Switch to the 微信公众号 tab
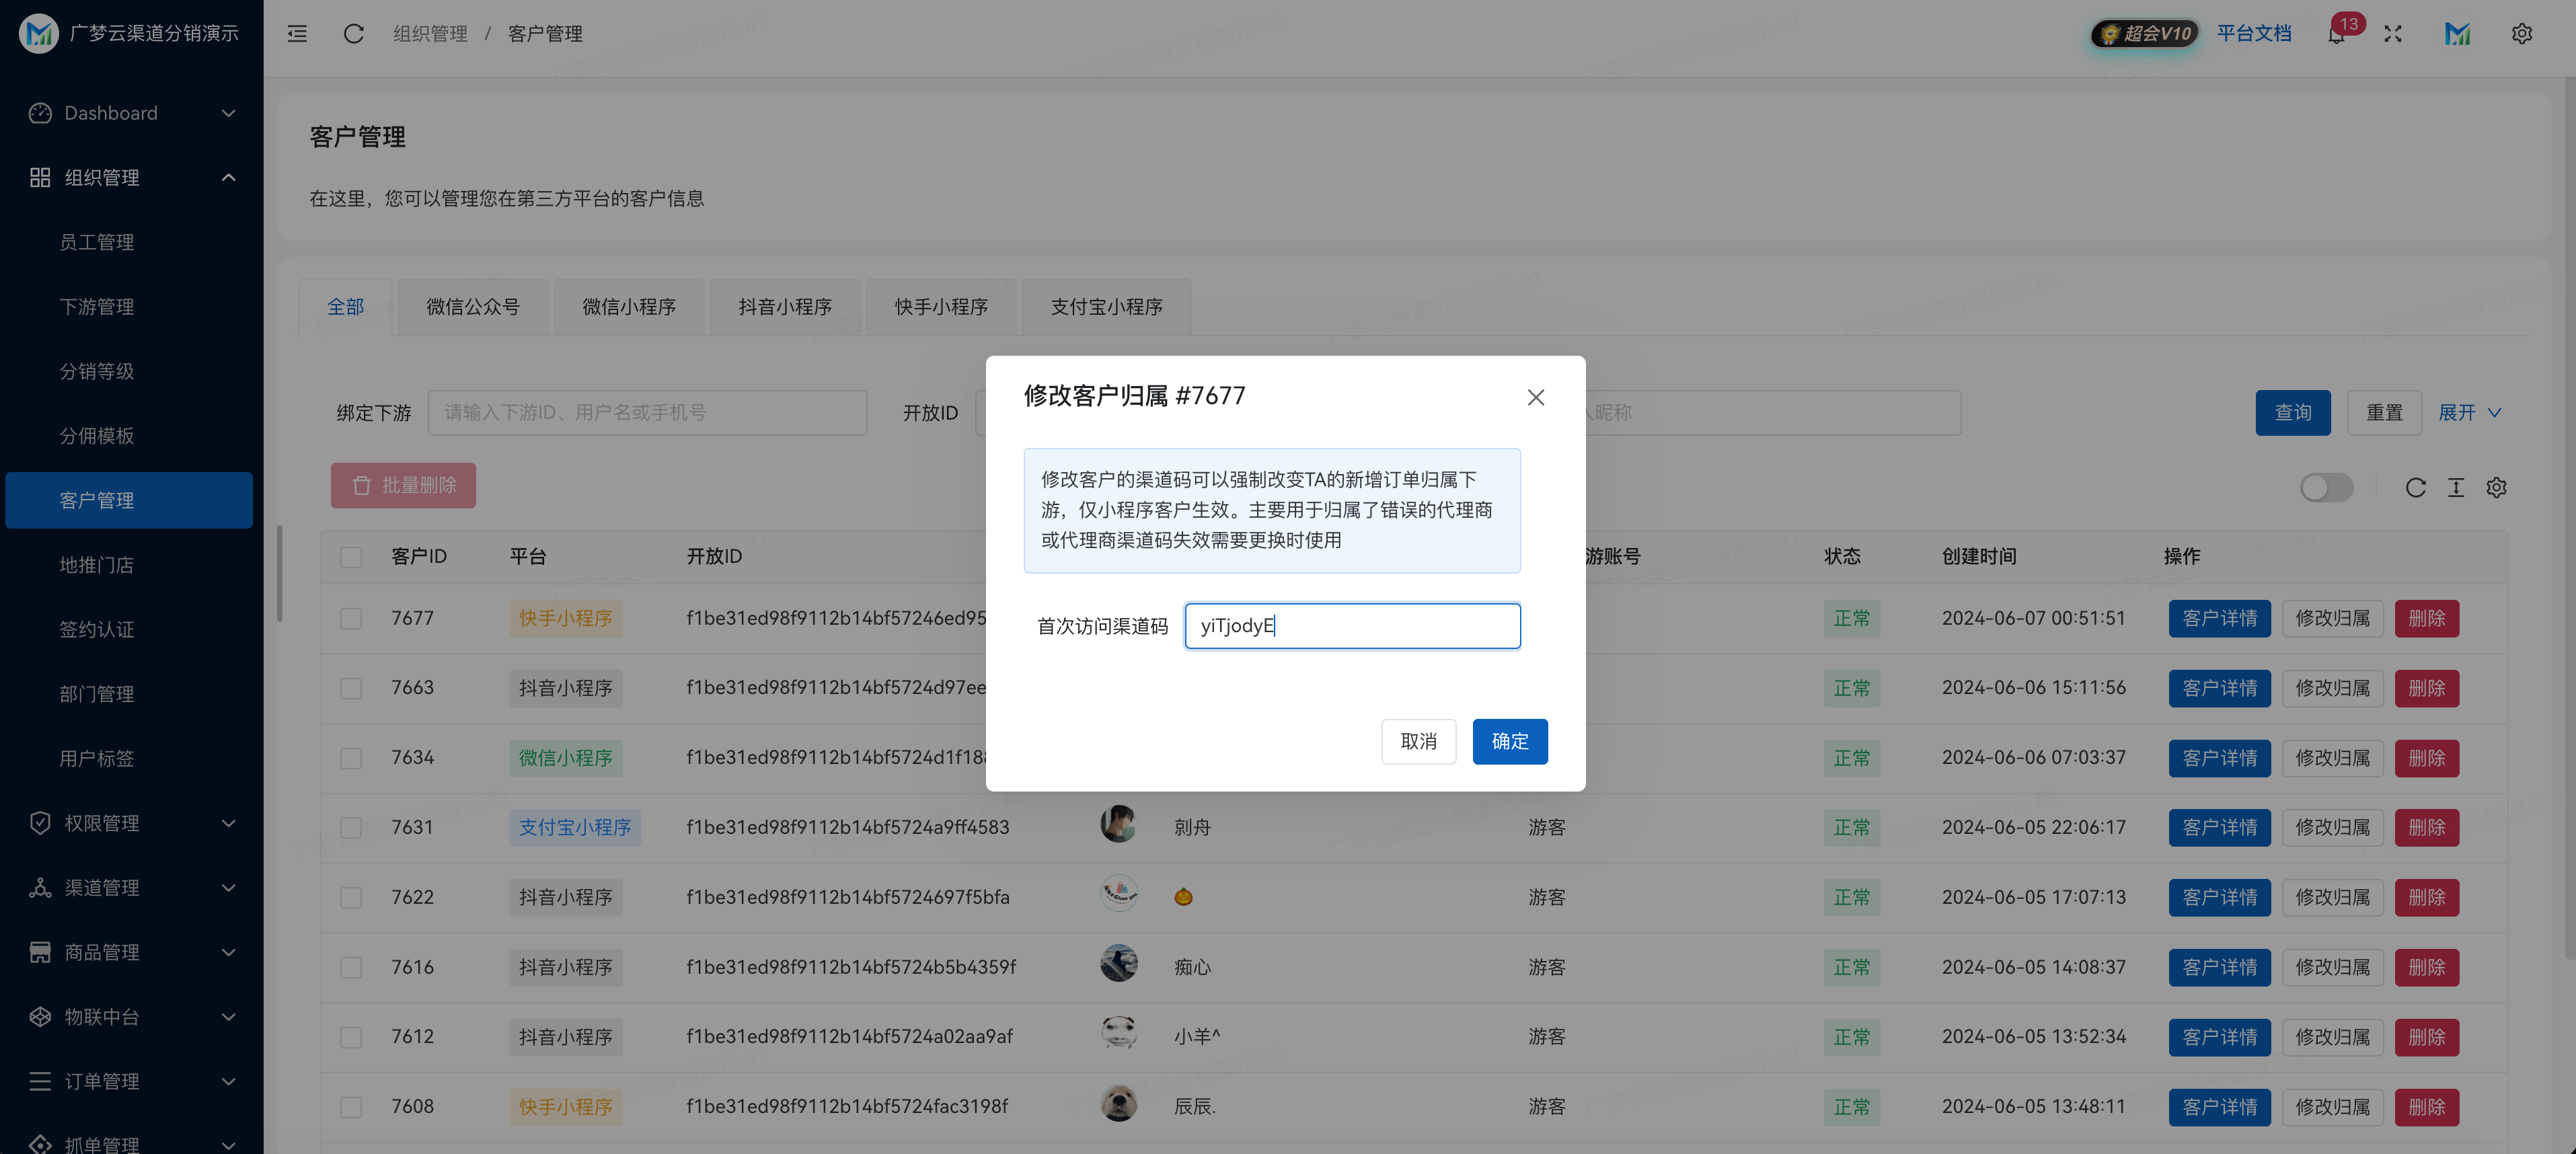 click(472, 307)
